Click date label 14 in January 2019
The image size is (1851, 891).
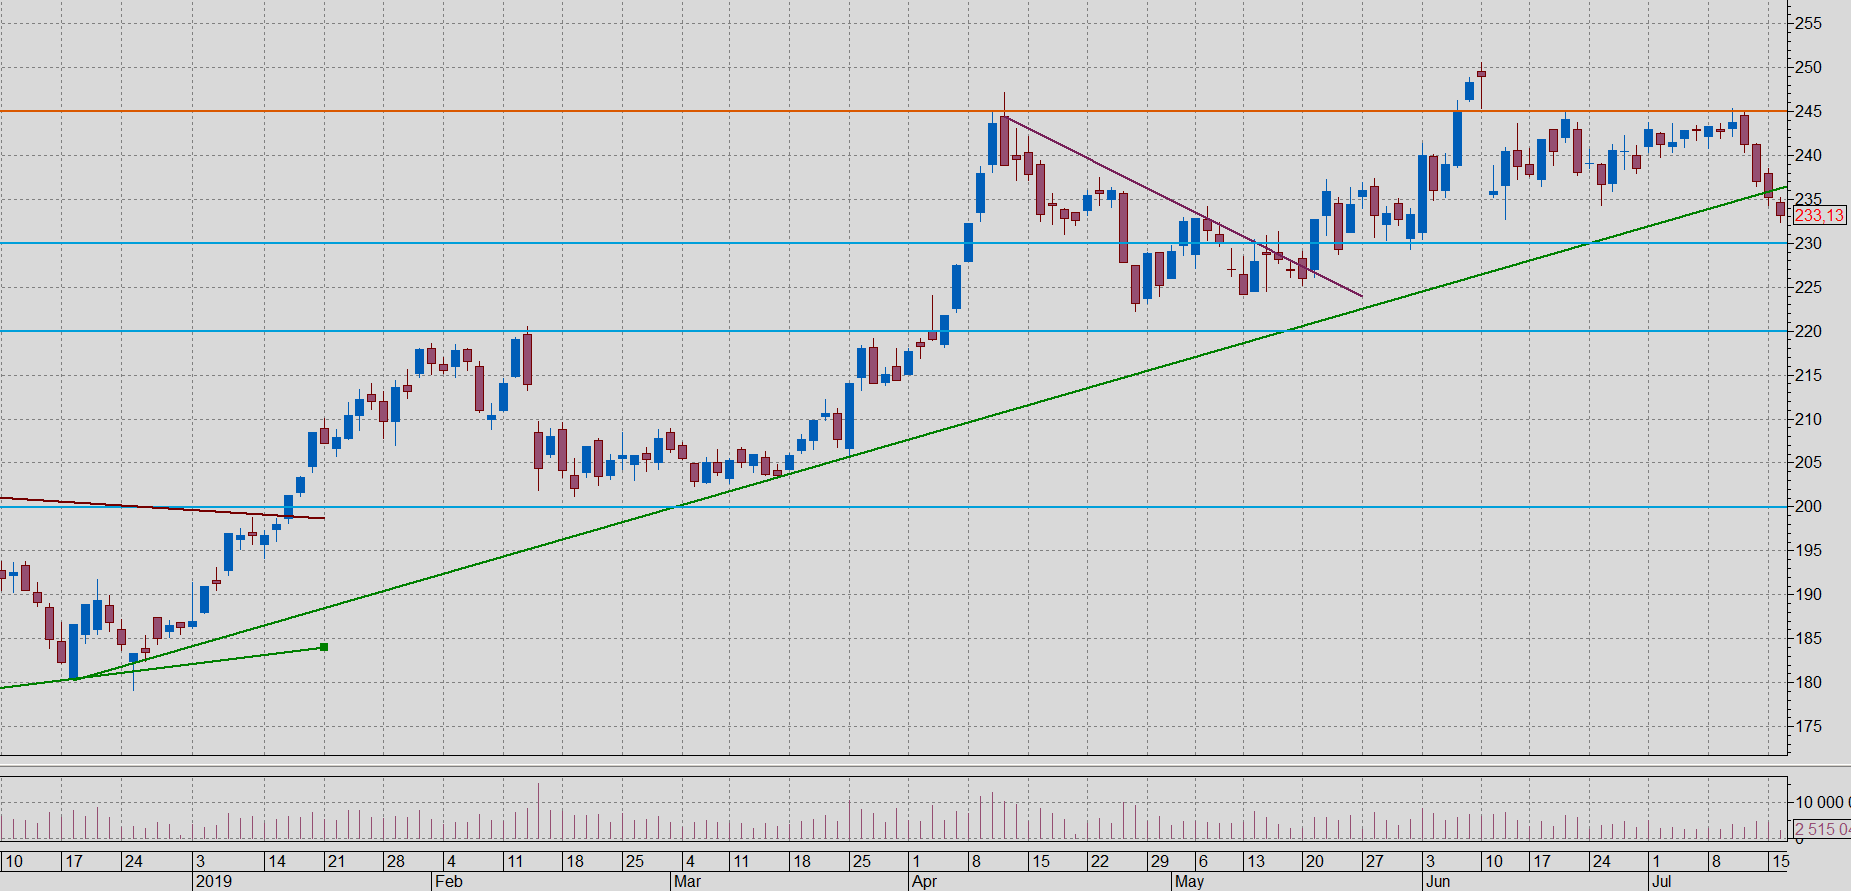(277, 861)
